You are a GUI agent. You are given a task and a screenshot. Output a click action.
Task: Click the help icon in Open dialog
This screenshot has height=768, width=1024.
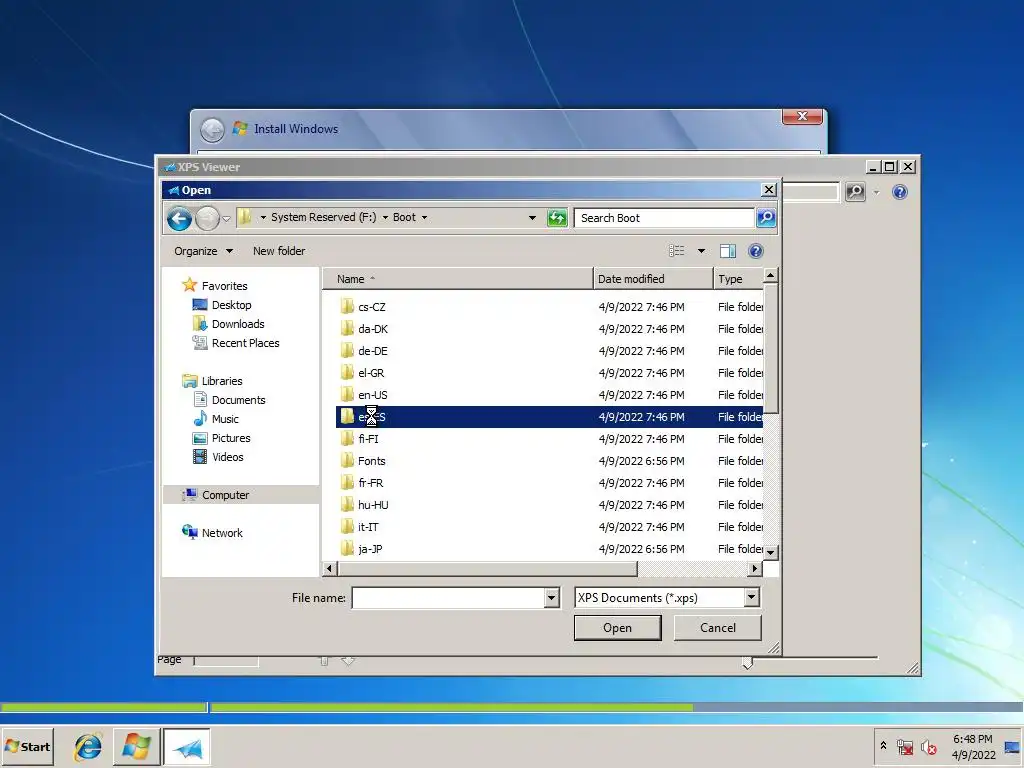[756, 251]
